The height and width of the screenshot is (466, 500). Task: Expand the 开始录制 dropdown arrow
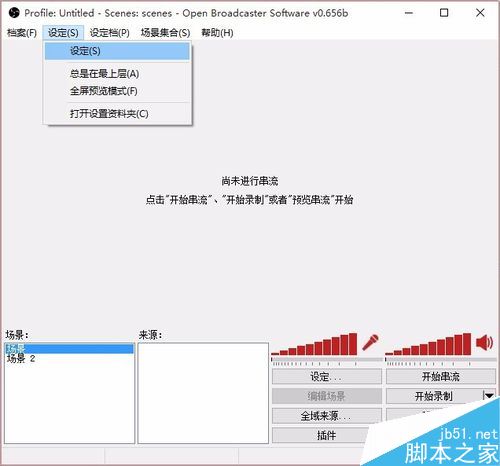(x=489, y=396)
